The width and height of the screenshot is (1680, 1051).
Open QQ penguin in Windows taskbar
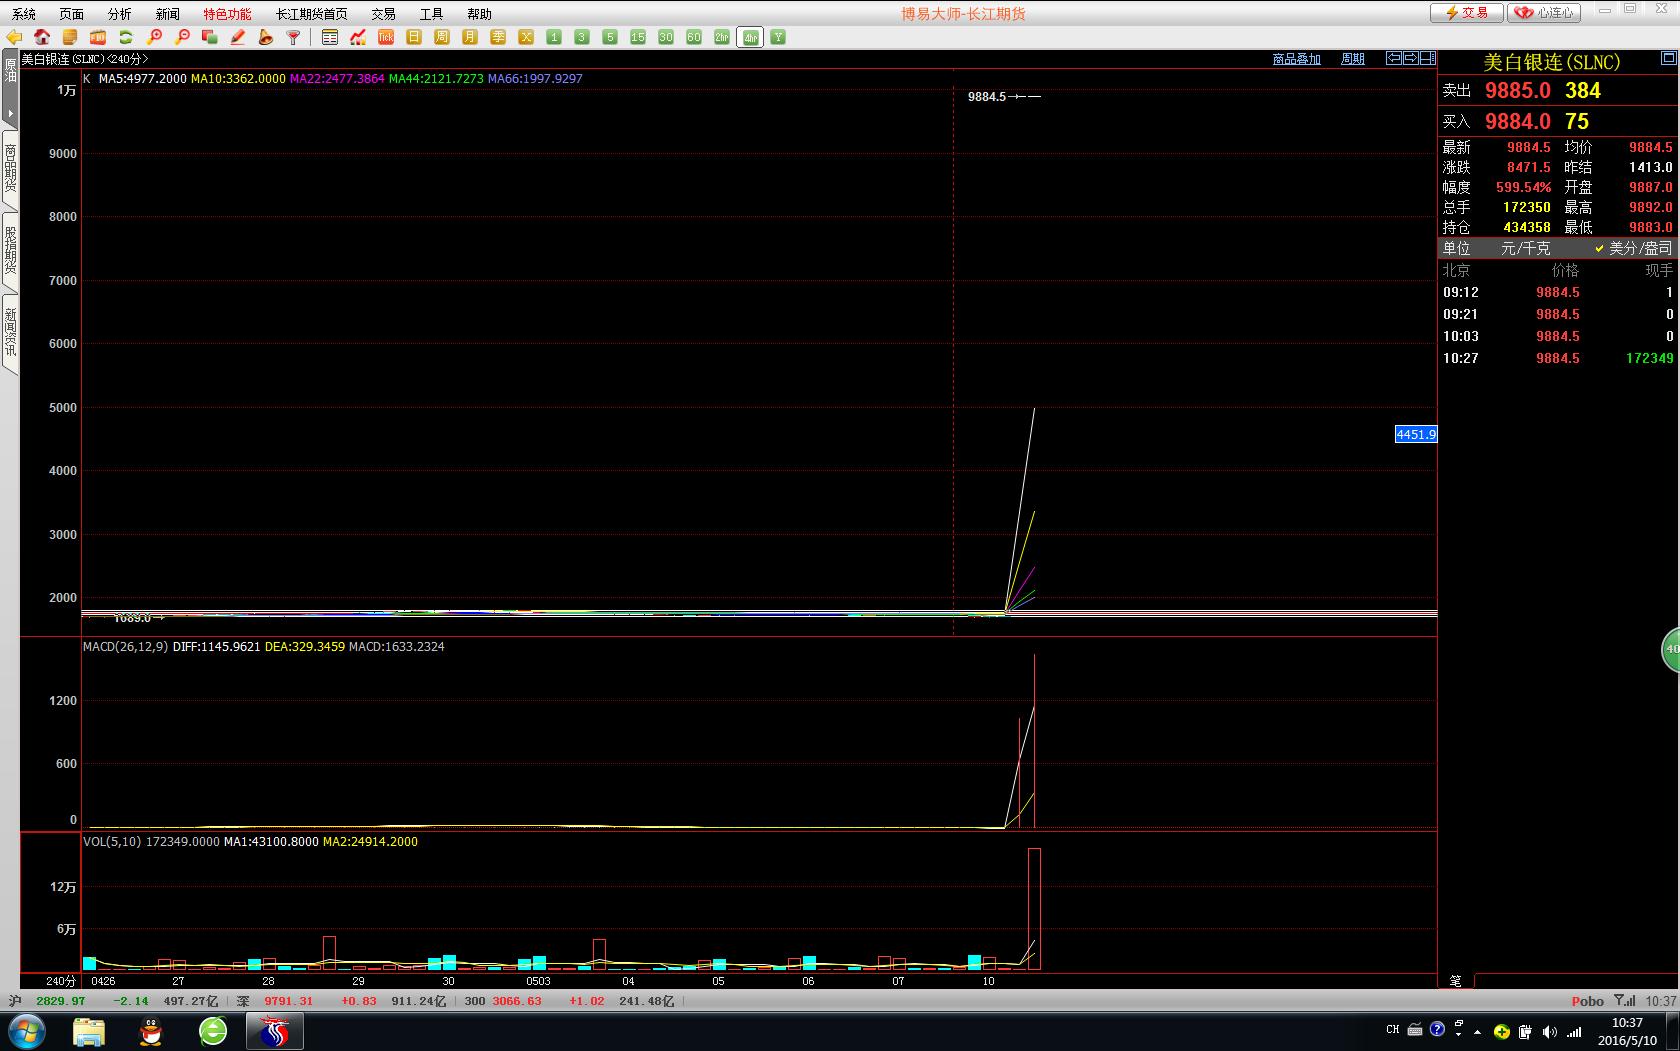pyautogui.click(x=151, y=1031)
